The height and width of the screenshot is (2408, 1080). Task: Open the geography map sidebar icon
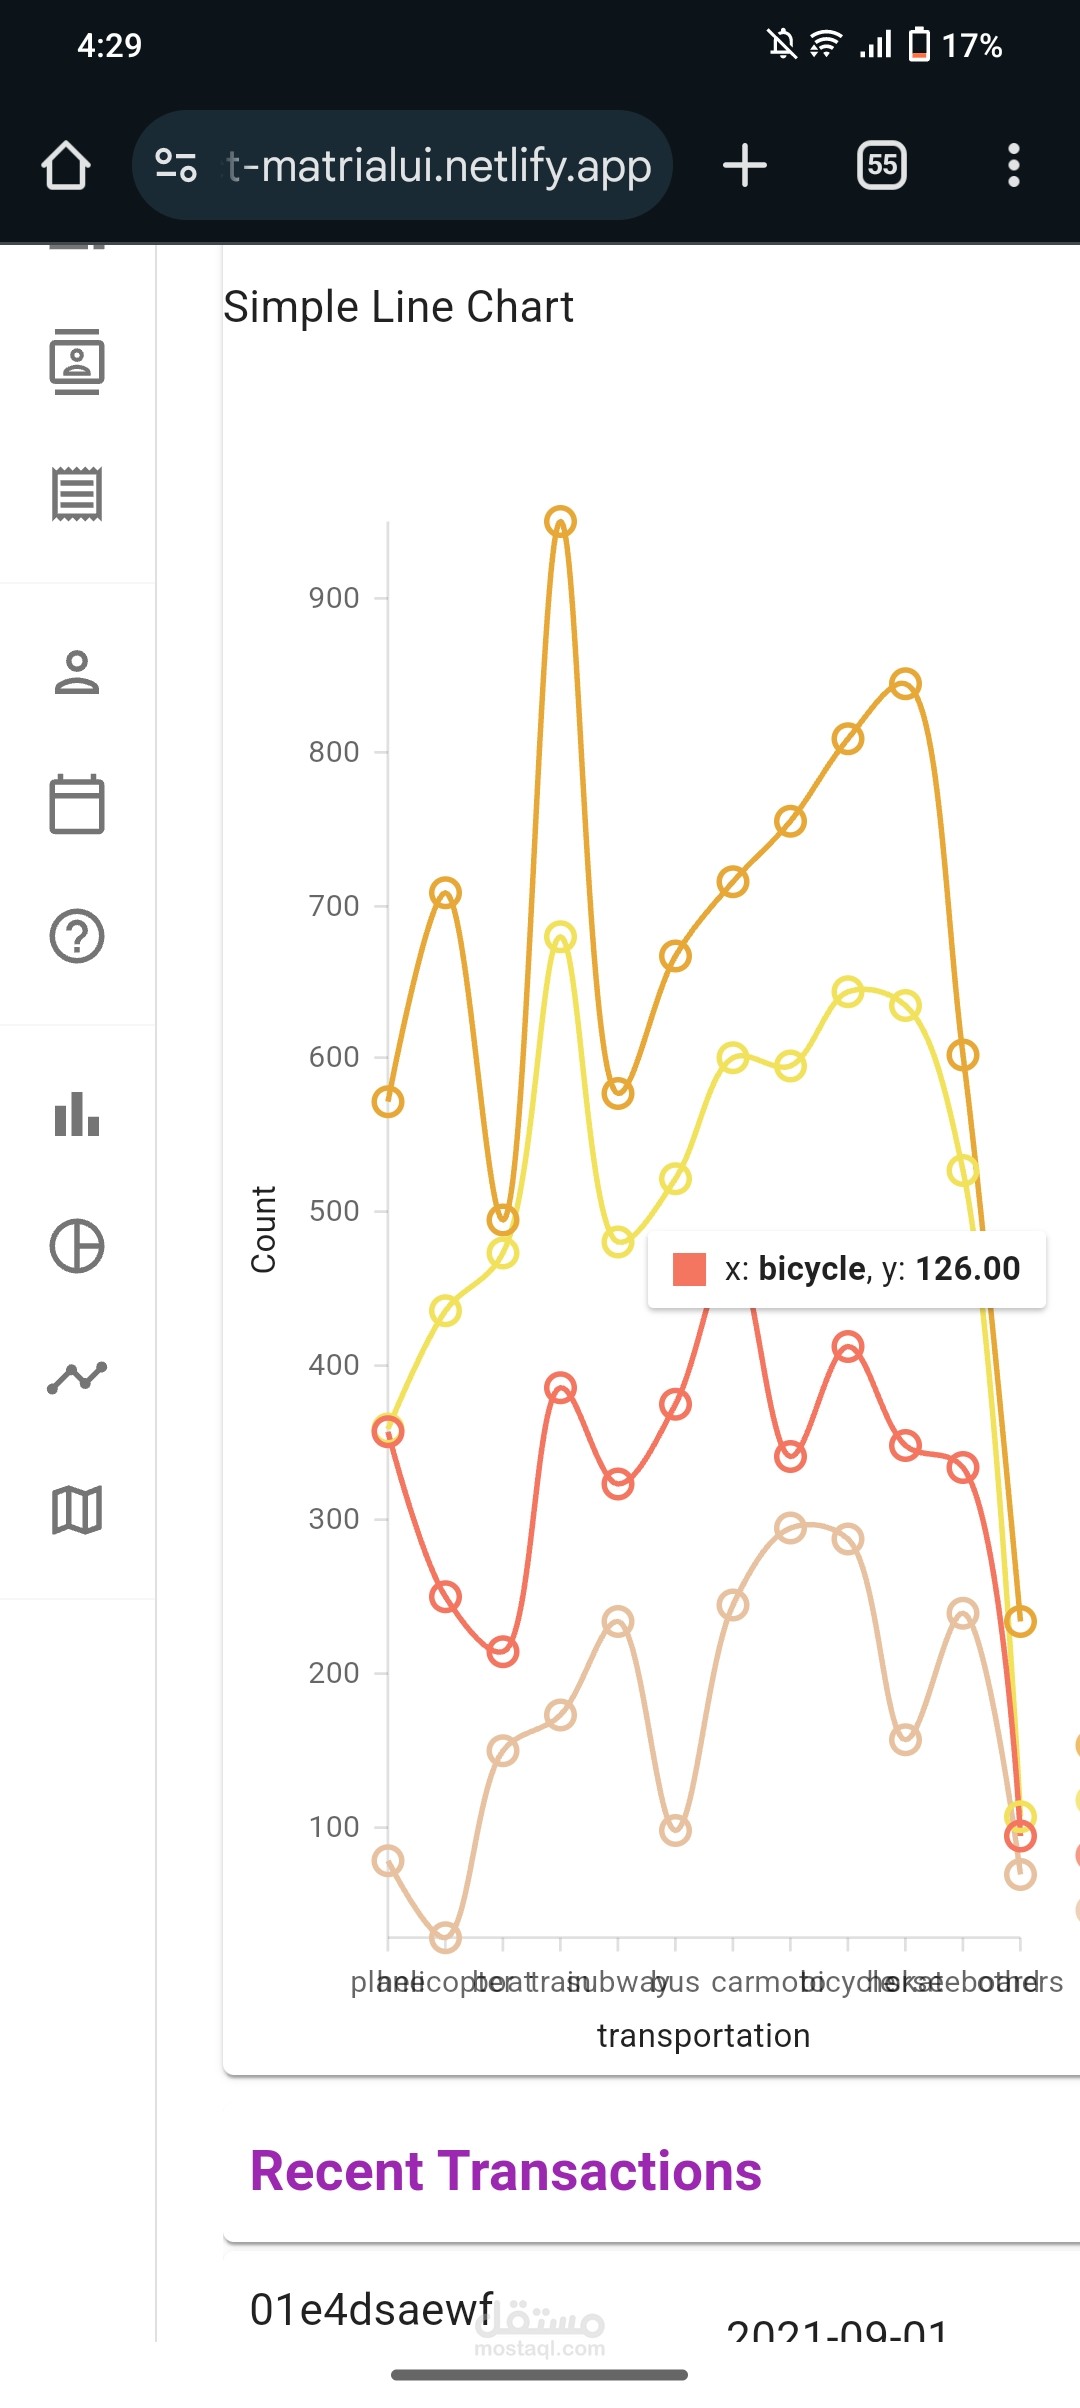[77, 1510]
